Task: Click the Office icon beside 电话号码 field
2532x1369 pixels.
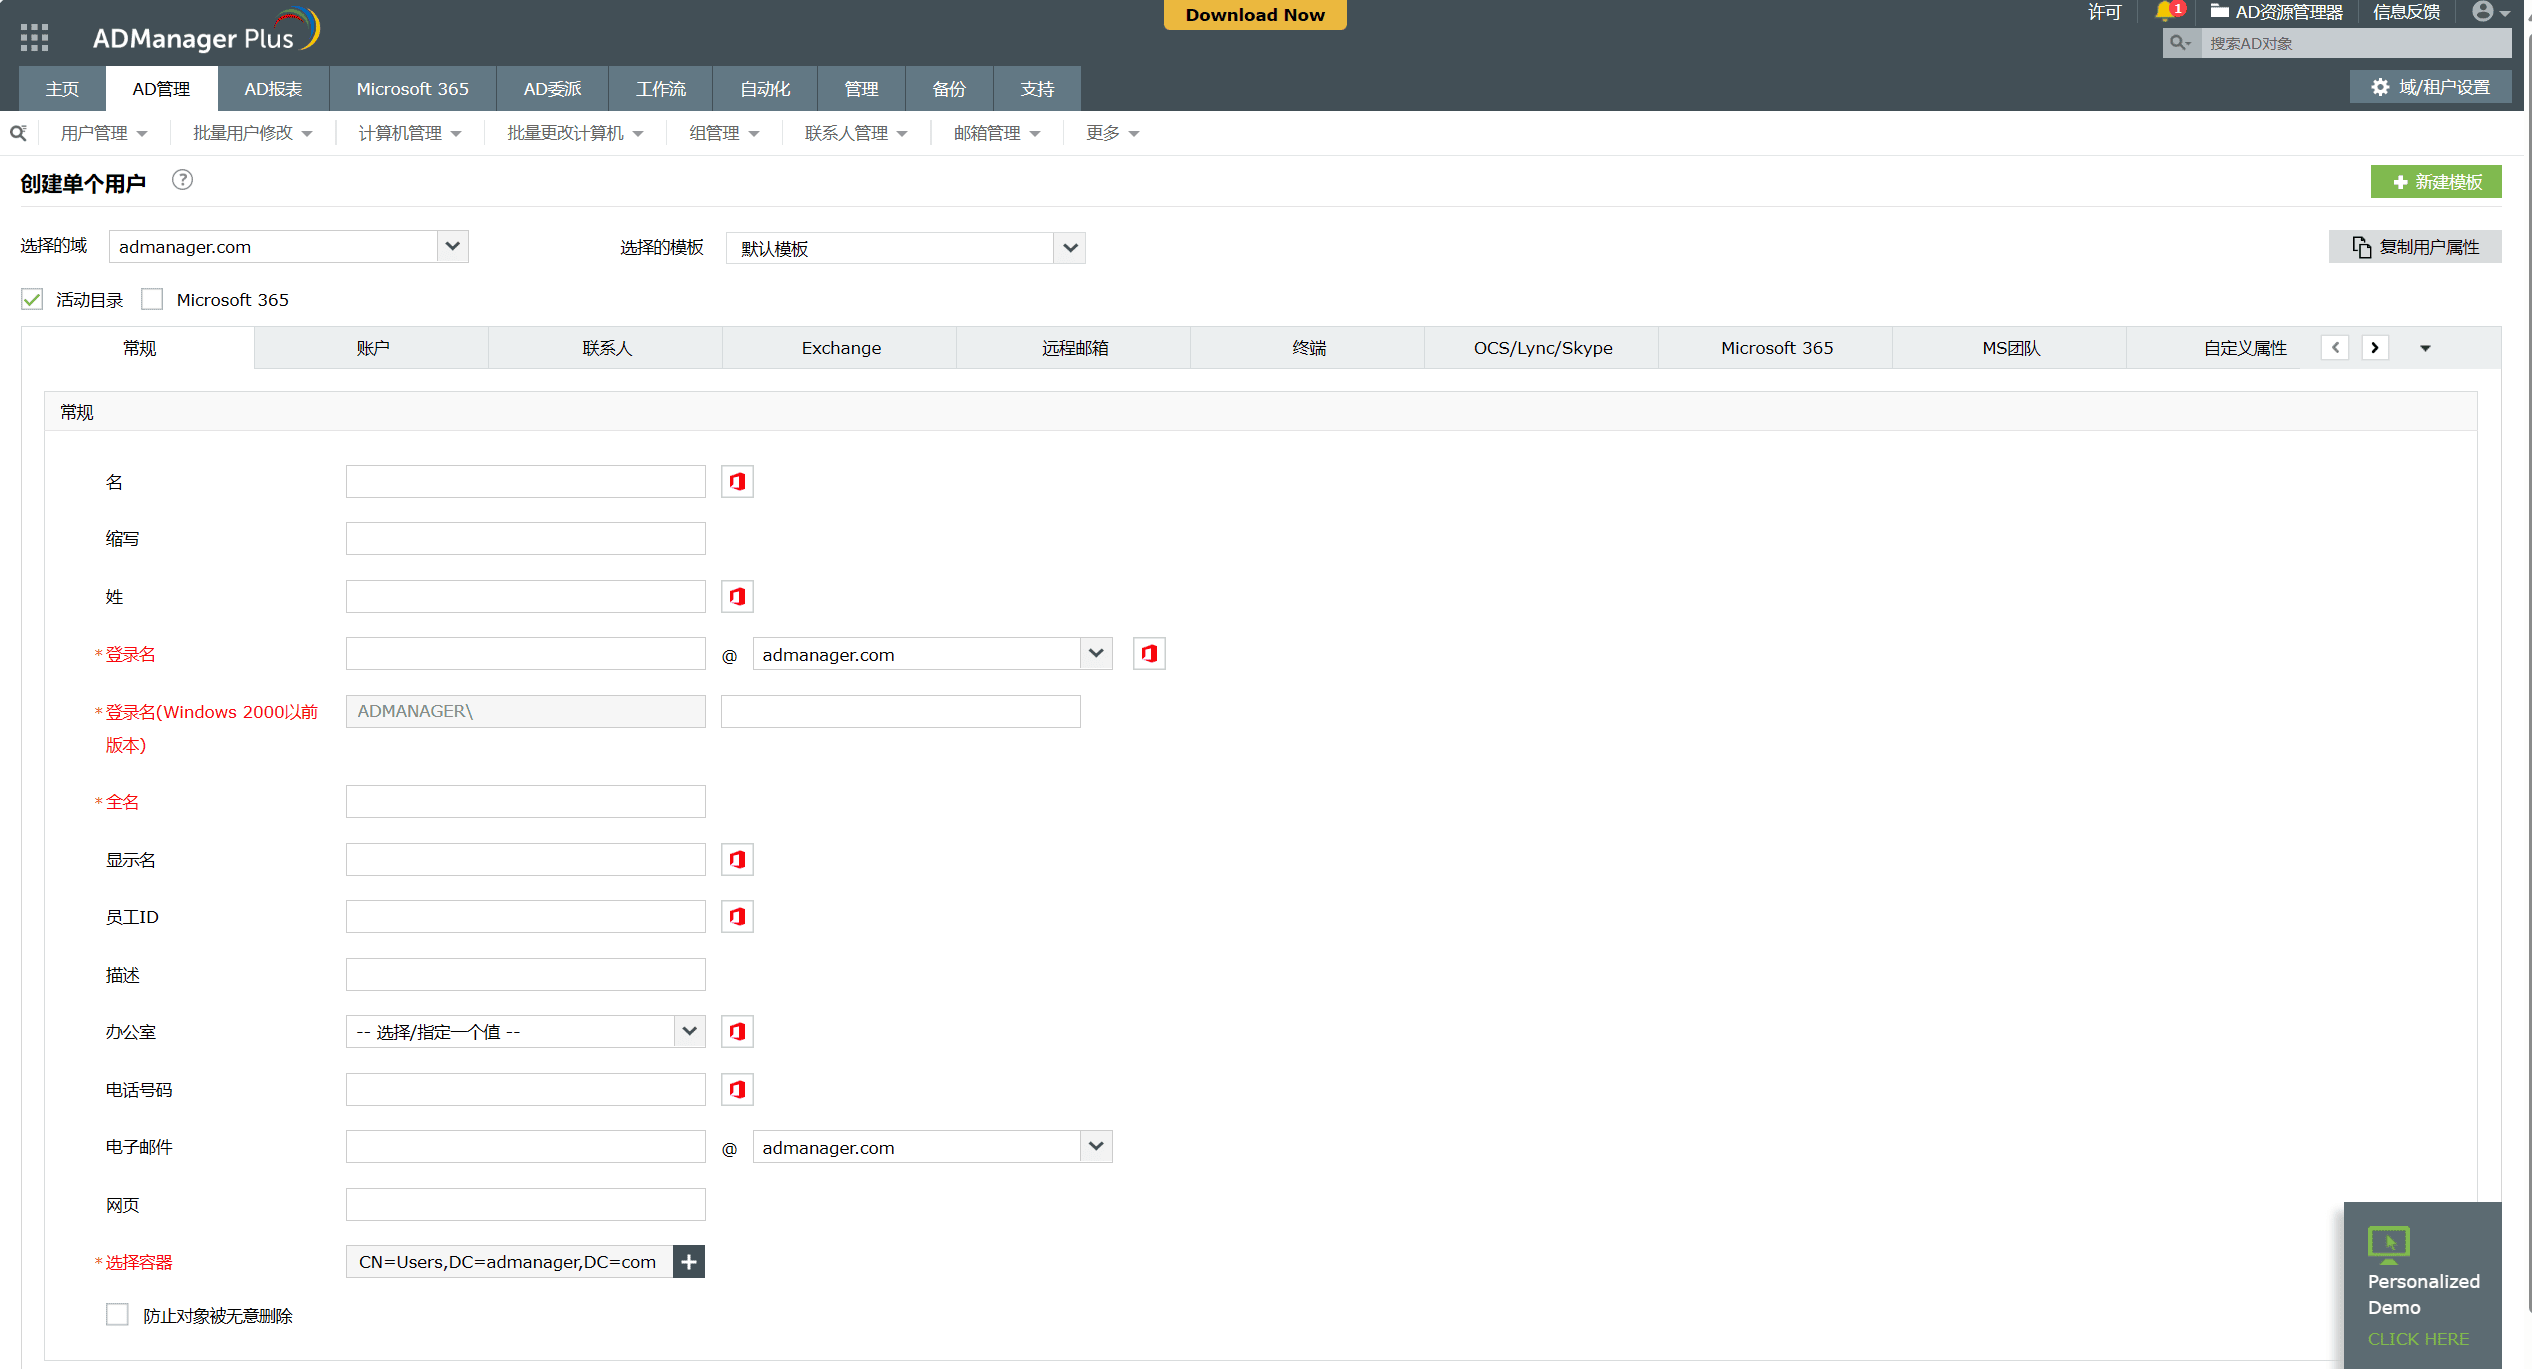Action: pos(737,1090)
